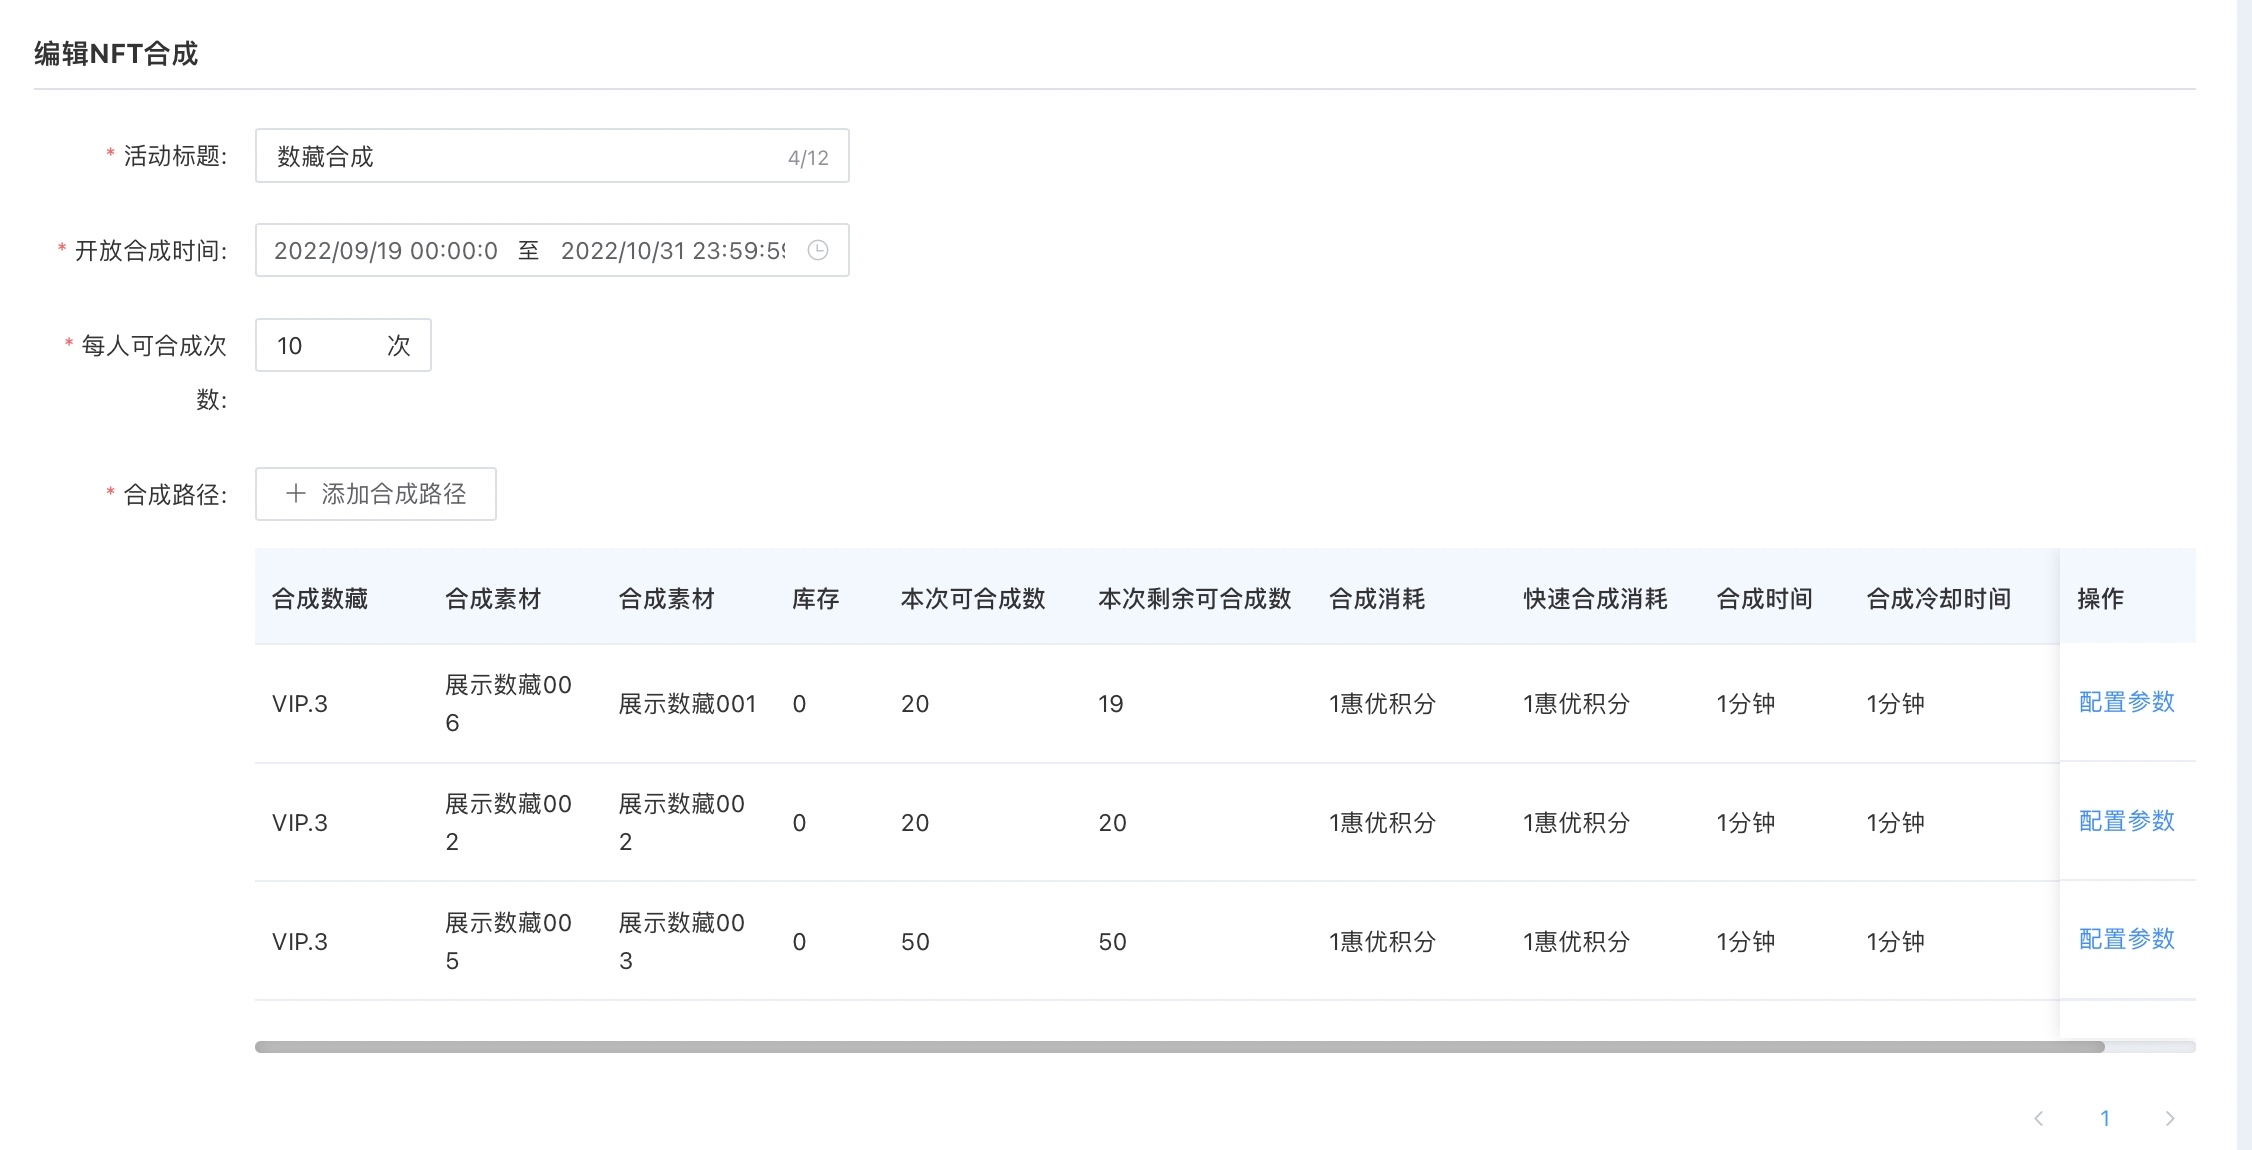Click the 库存 column header
This screenshot has width=2252, height=1150.
pyautogui.click(x=815, y=599)
